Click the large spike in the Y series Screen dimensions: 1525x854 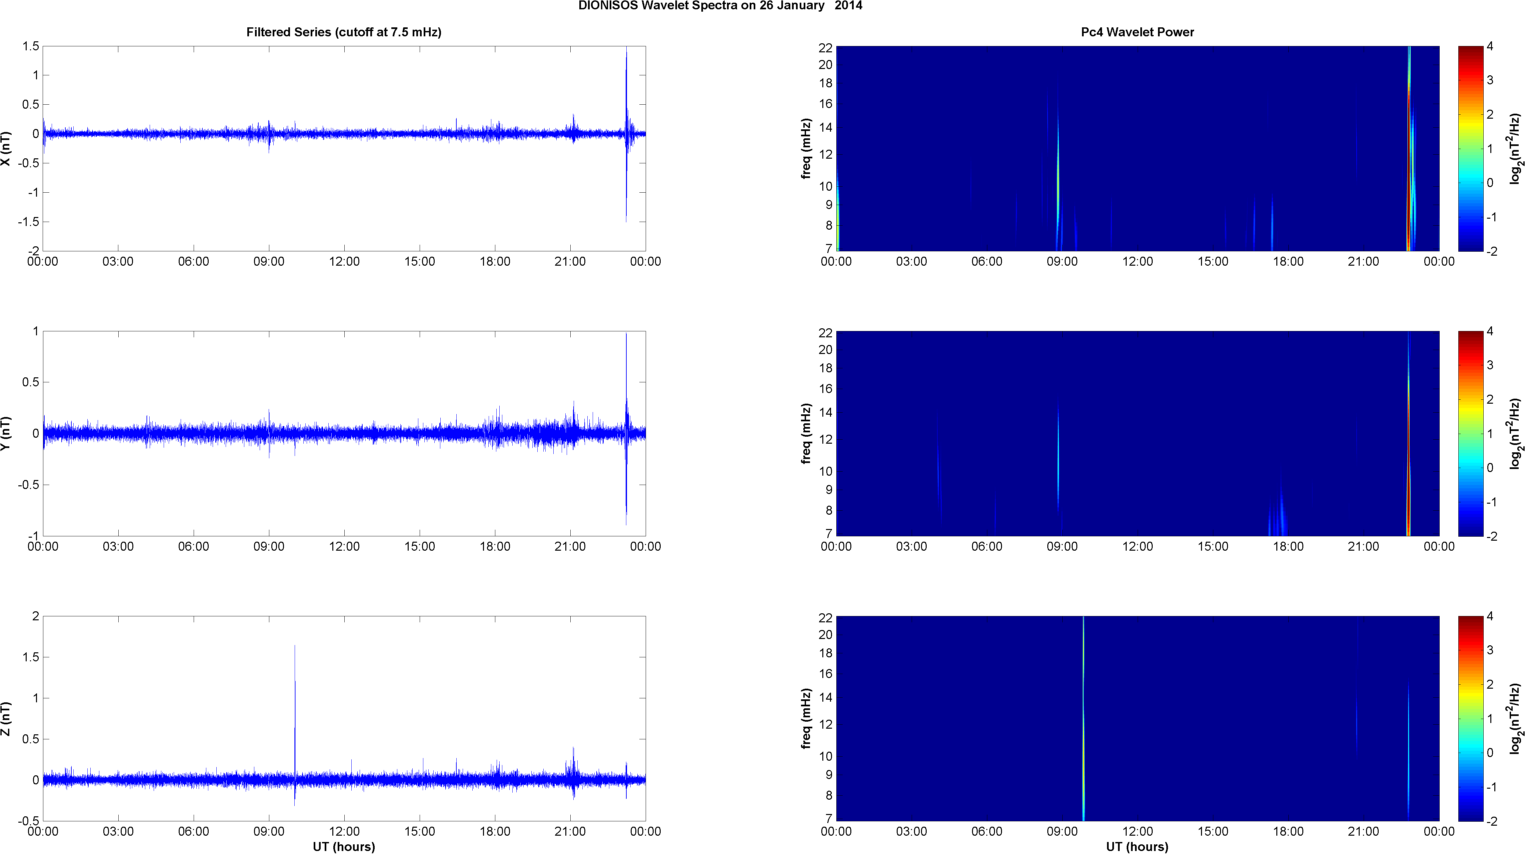pyautogui.click(x=626, y=430)
